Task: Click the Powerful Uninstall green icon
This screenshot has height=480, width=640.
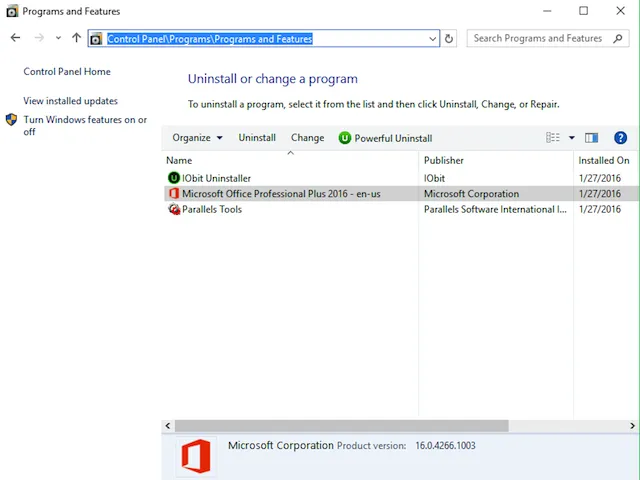Action: [x=345, y=138]
